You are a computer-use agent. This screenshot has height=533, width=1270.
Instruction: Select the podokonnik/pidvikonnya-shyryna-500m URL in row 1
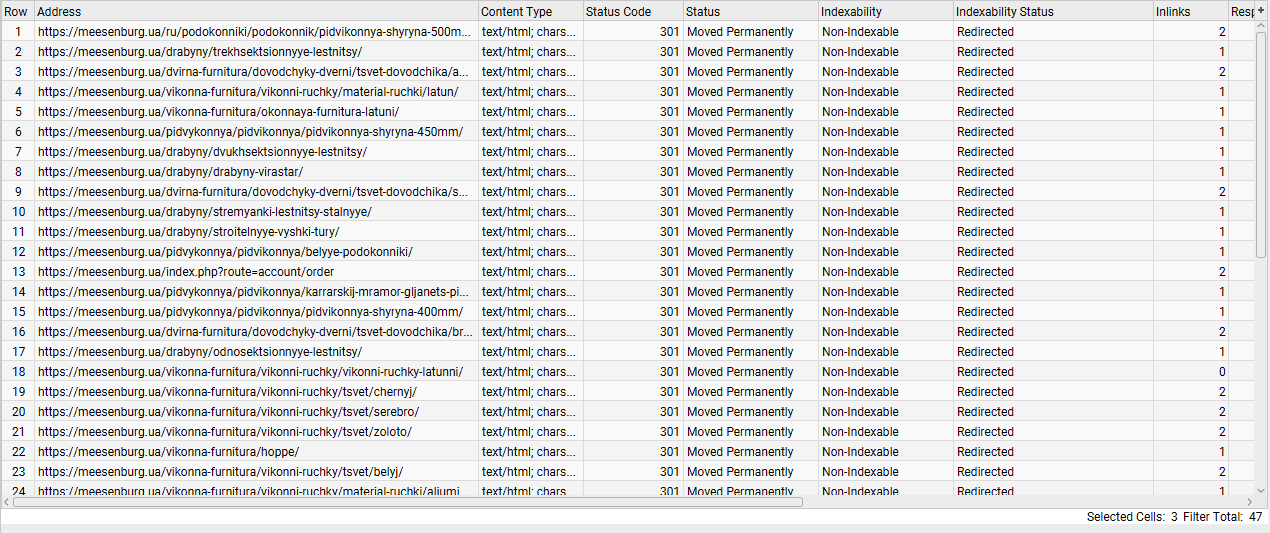coord(254,32)
